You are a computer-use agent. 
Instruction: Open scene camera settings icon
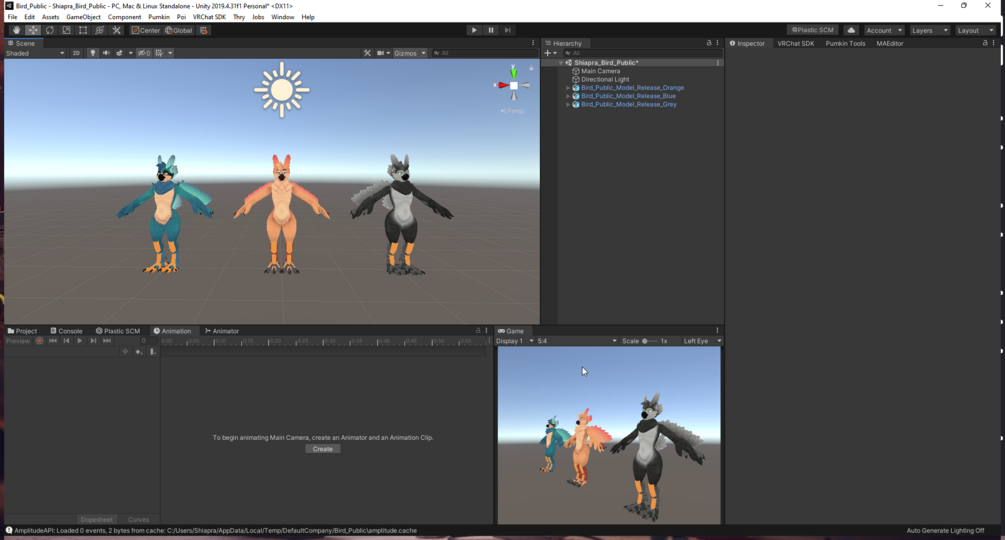click(381, 53)
